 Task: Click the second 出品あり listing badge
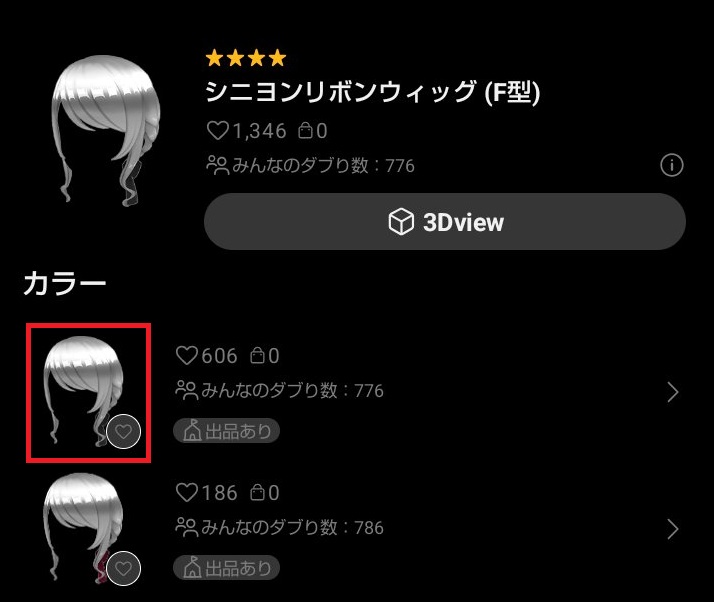tap(226, 568)
